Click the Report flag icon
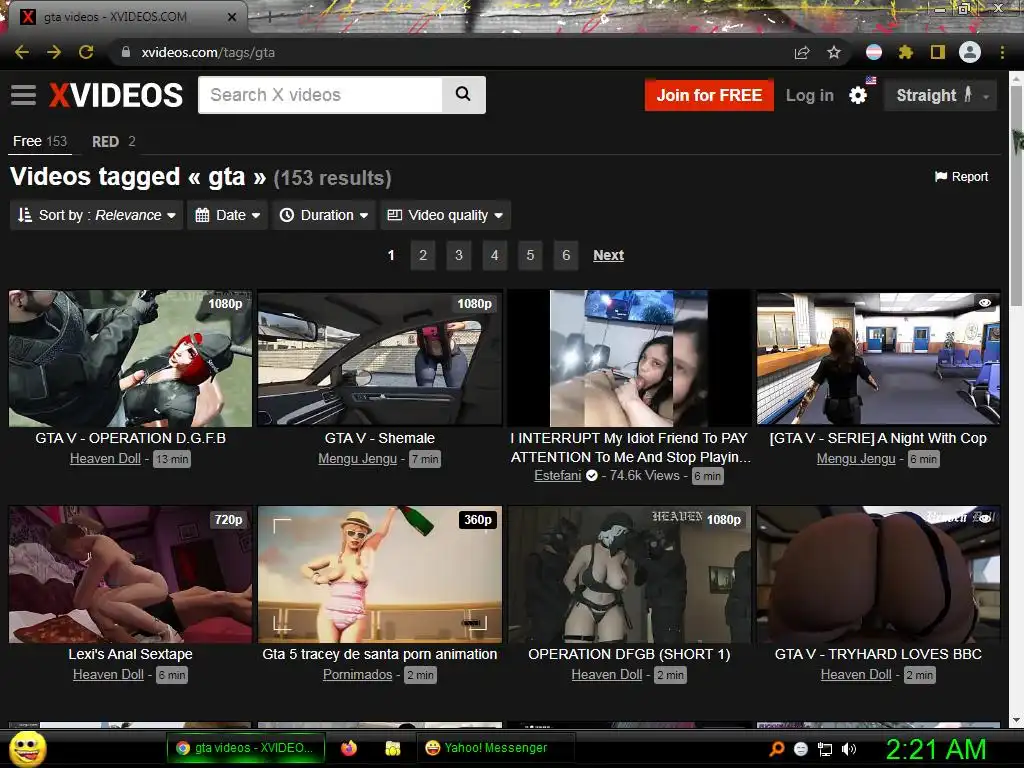The width and height of the screenshot is (1024, 768). 941,177
